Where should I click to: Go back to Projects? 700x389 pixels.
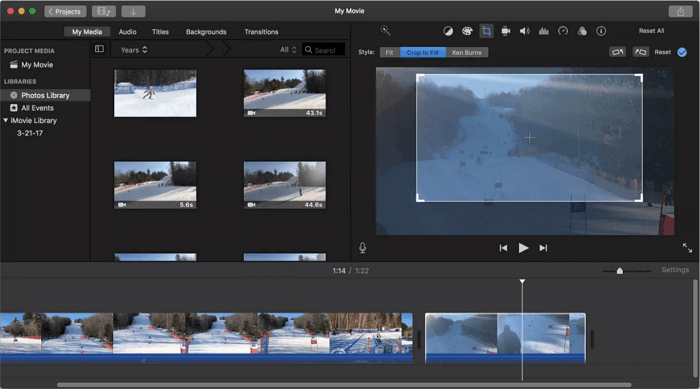click(65, 11)
